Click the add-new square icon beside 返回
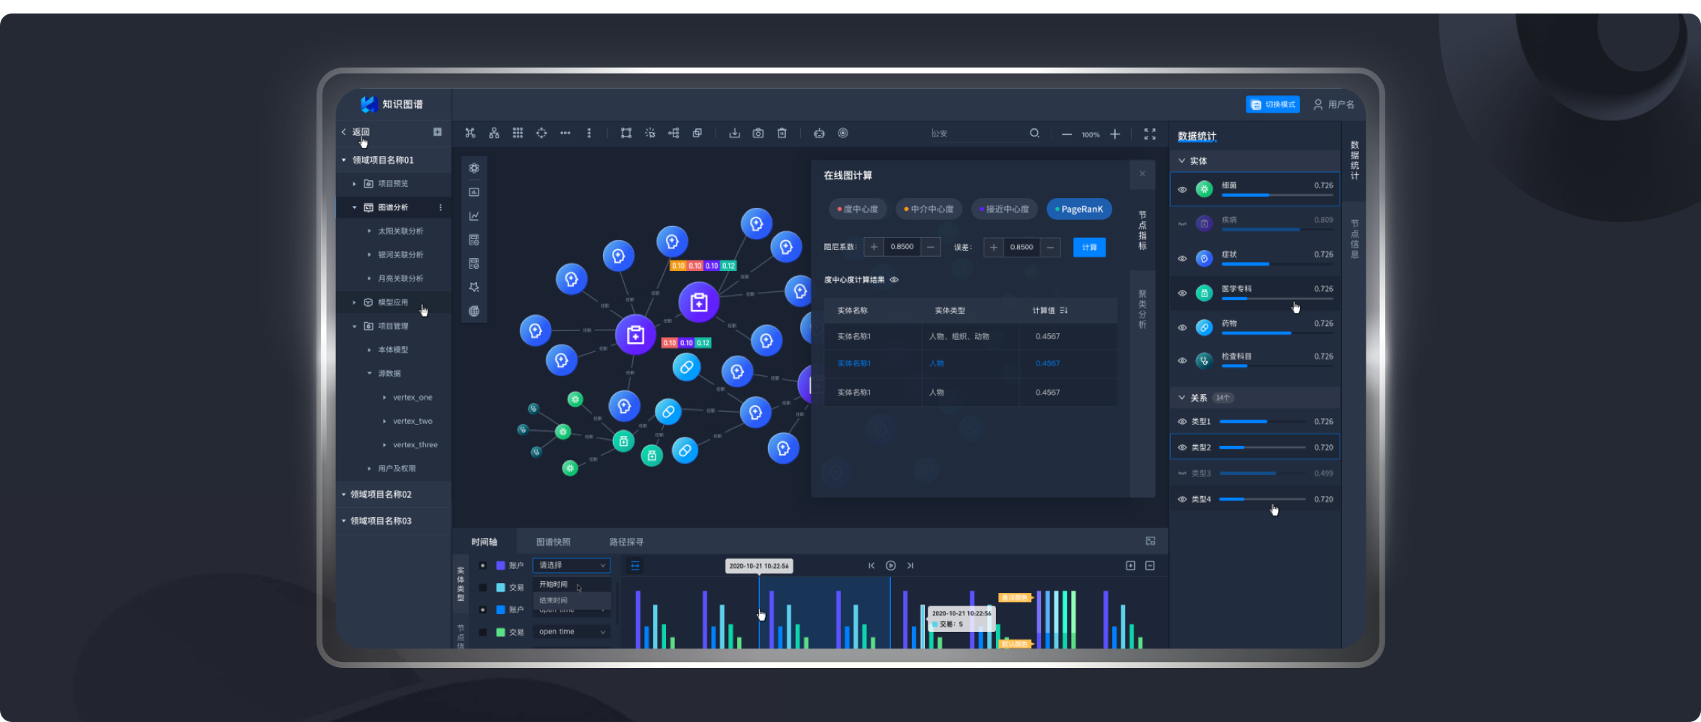 [437, 132]
